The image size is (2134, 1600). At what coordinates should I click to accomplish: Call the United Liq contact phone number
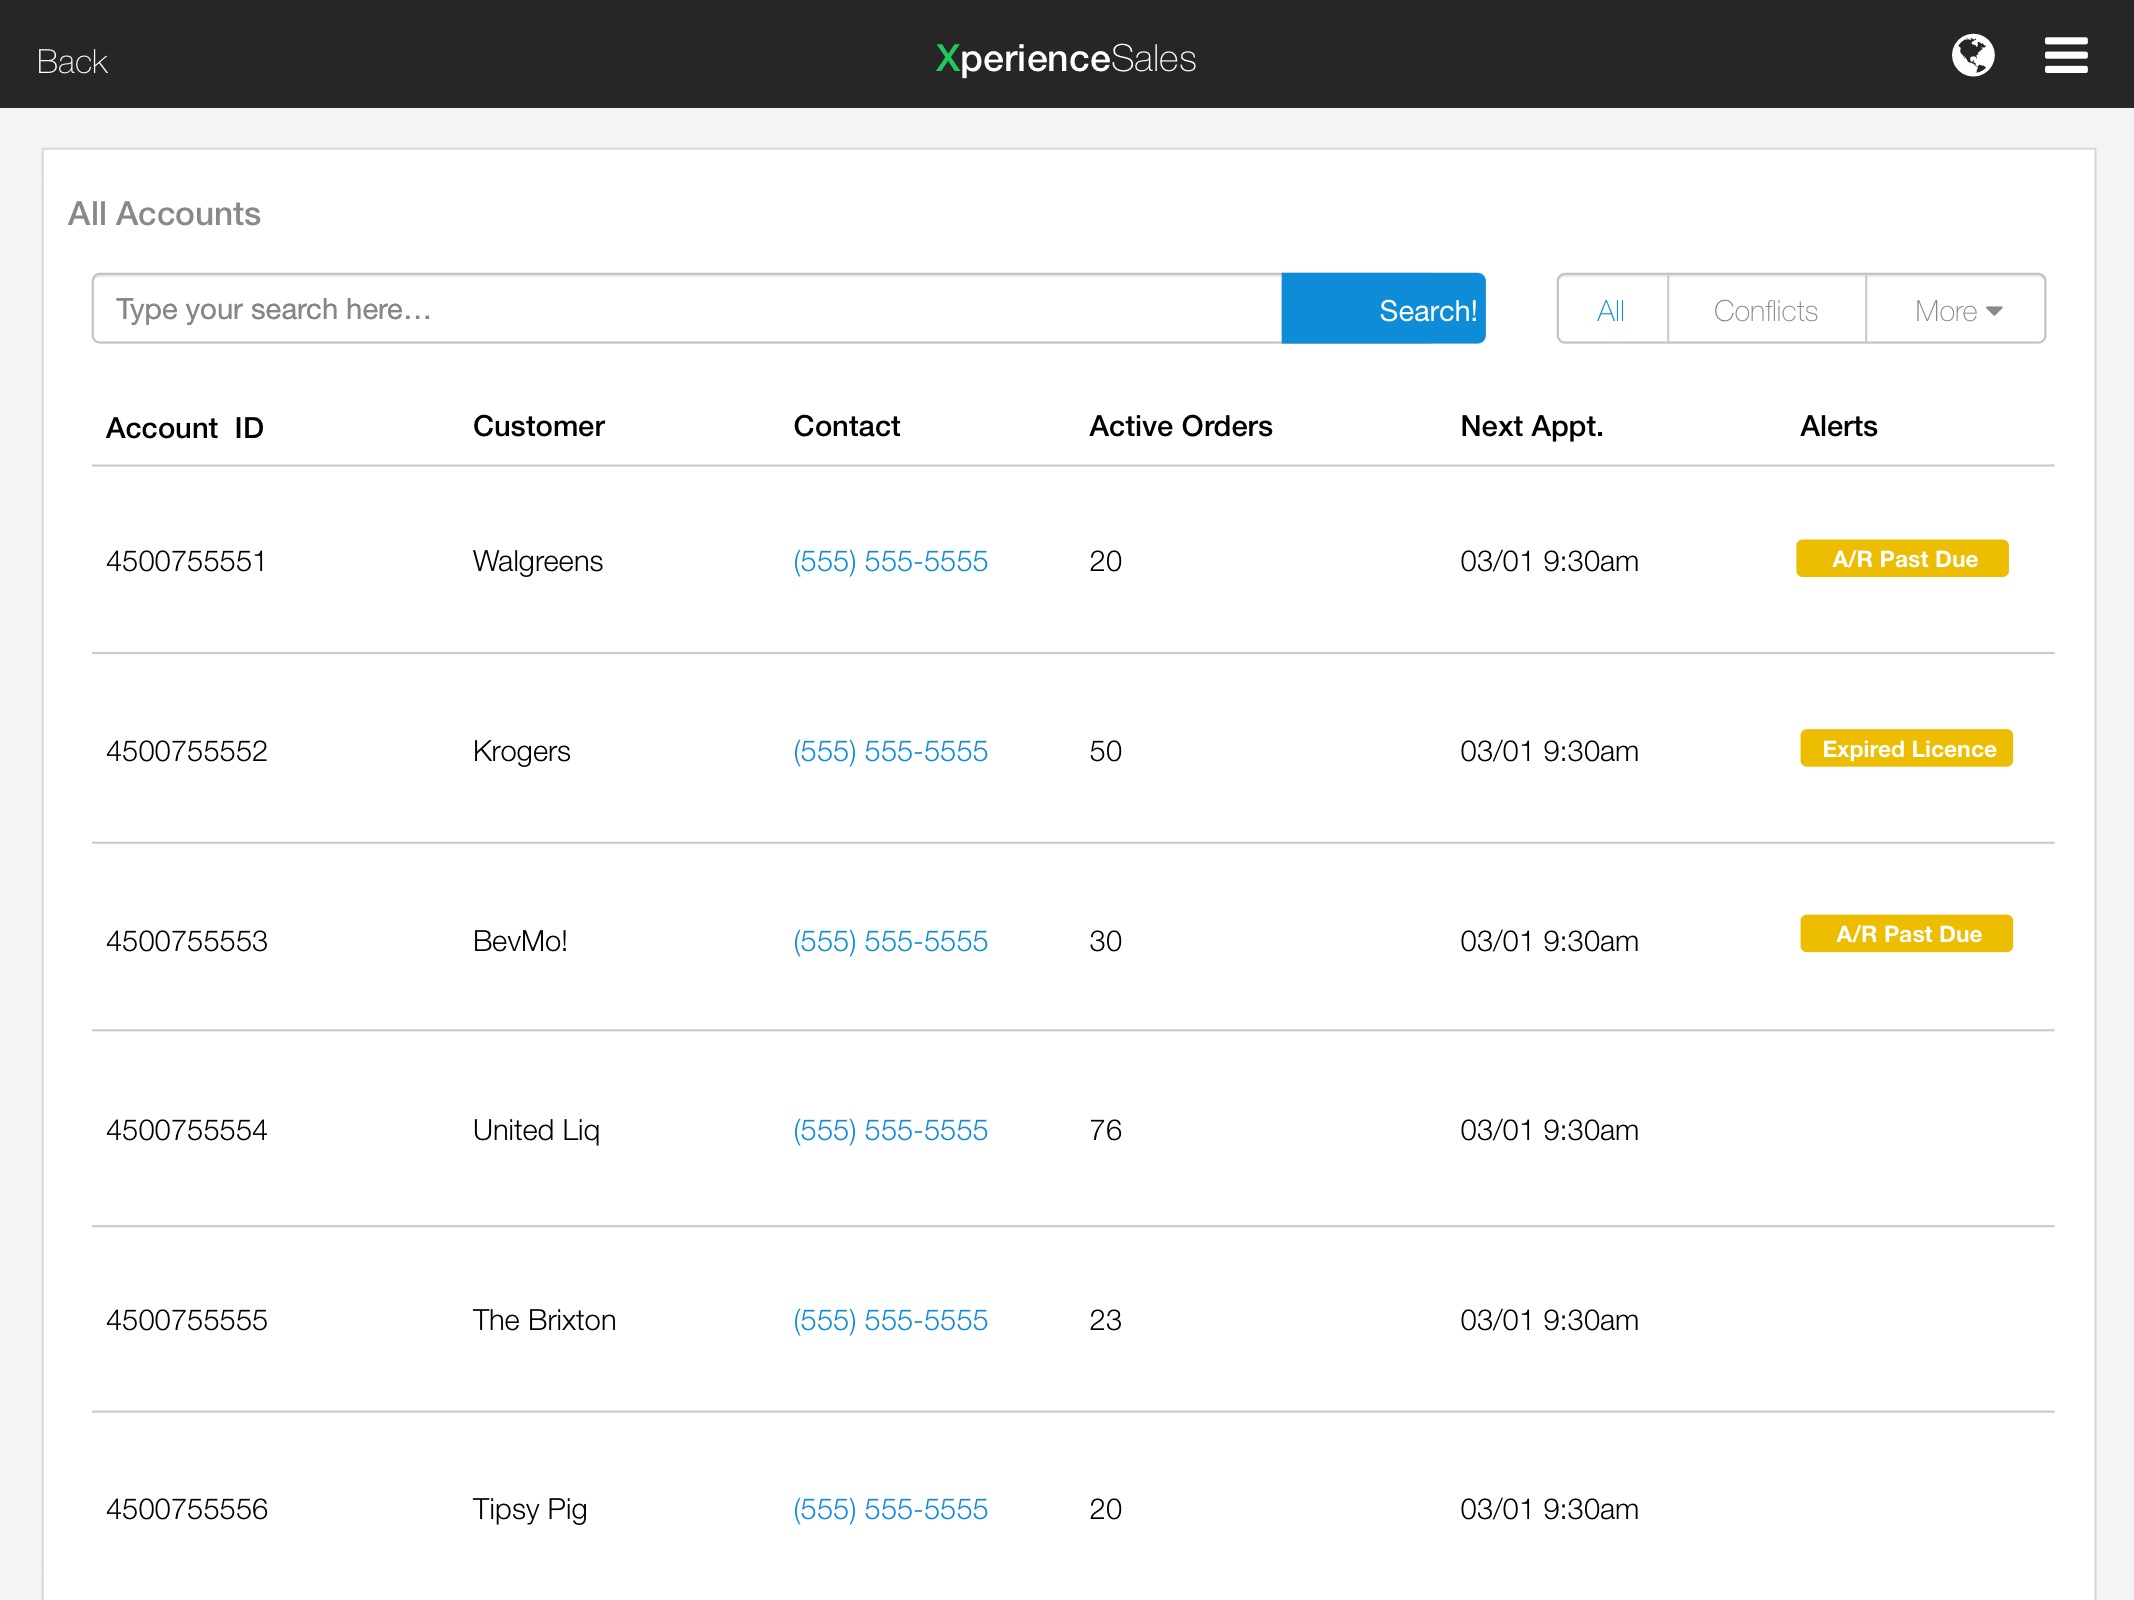point(890,1130)
